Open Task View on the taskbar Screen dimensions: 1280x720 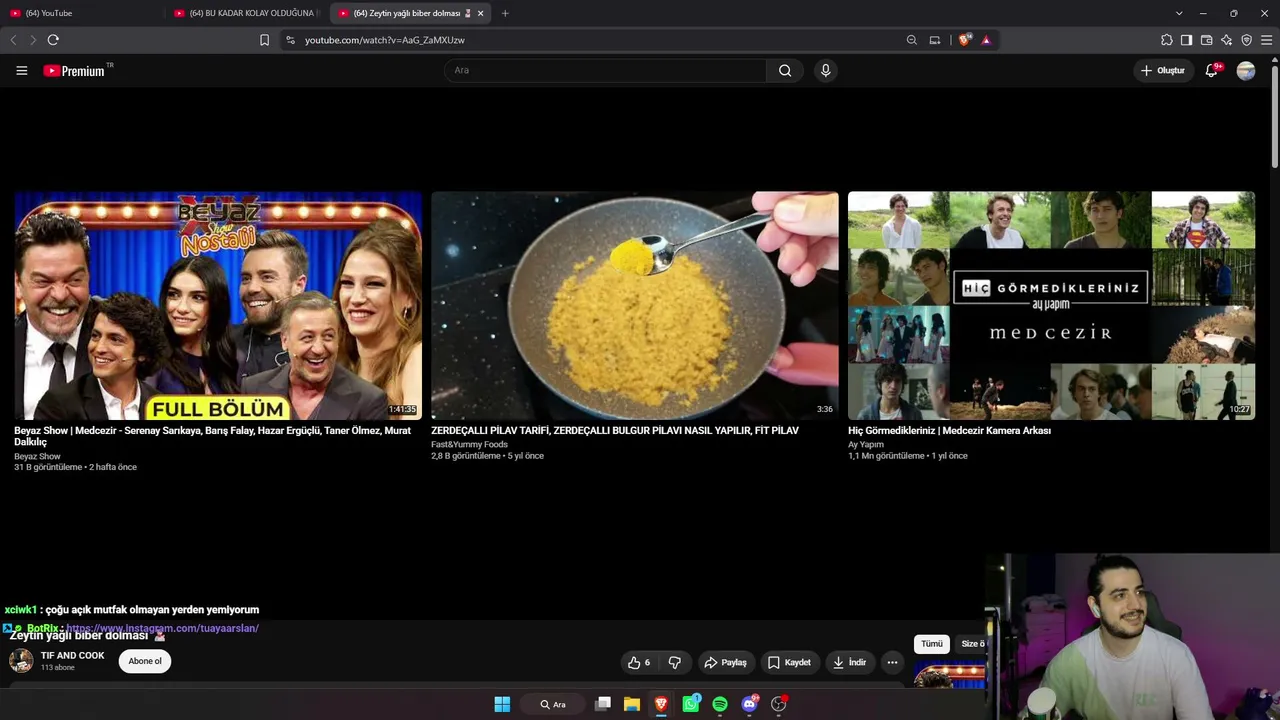click(603, 704)
